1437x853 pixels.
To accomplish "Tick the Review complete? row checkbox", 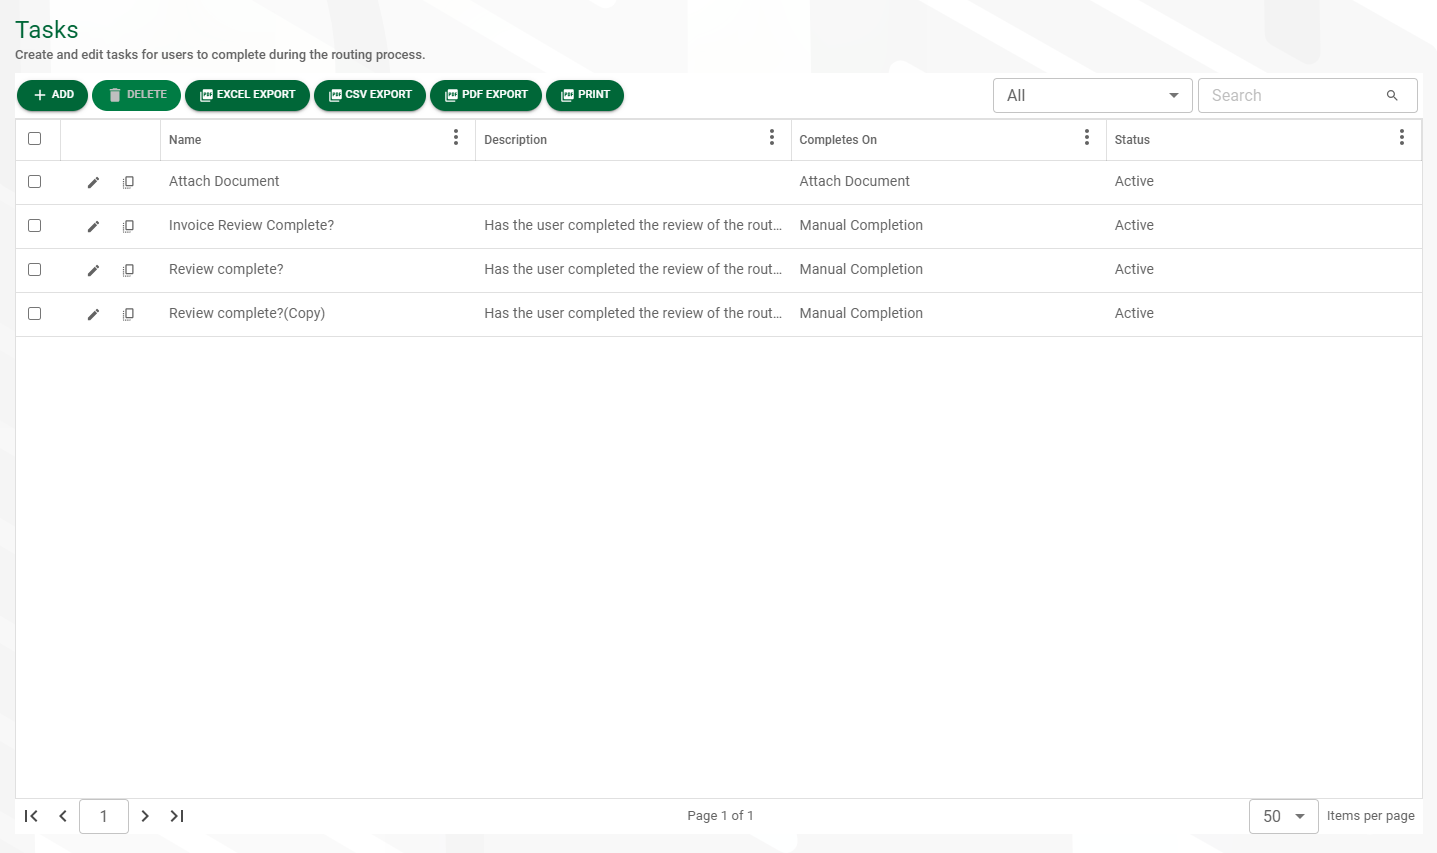I will click(35, 269).
